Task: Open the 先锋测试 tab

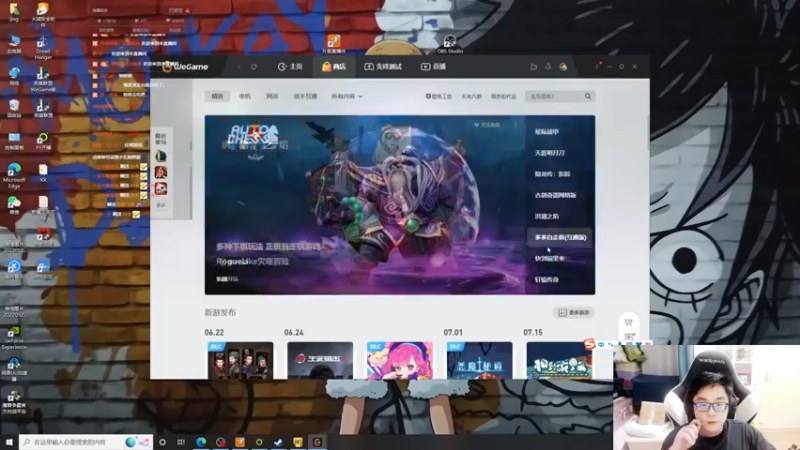Action: [x=383, y=67]
